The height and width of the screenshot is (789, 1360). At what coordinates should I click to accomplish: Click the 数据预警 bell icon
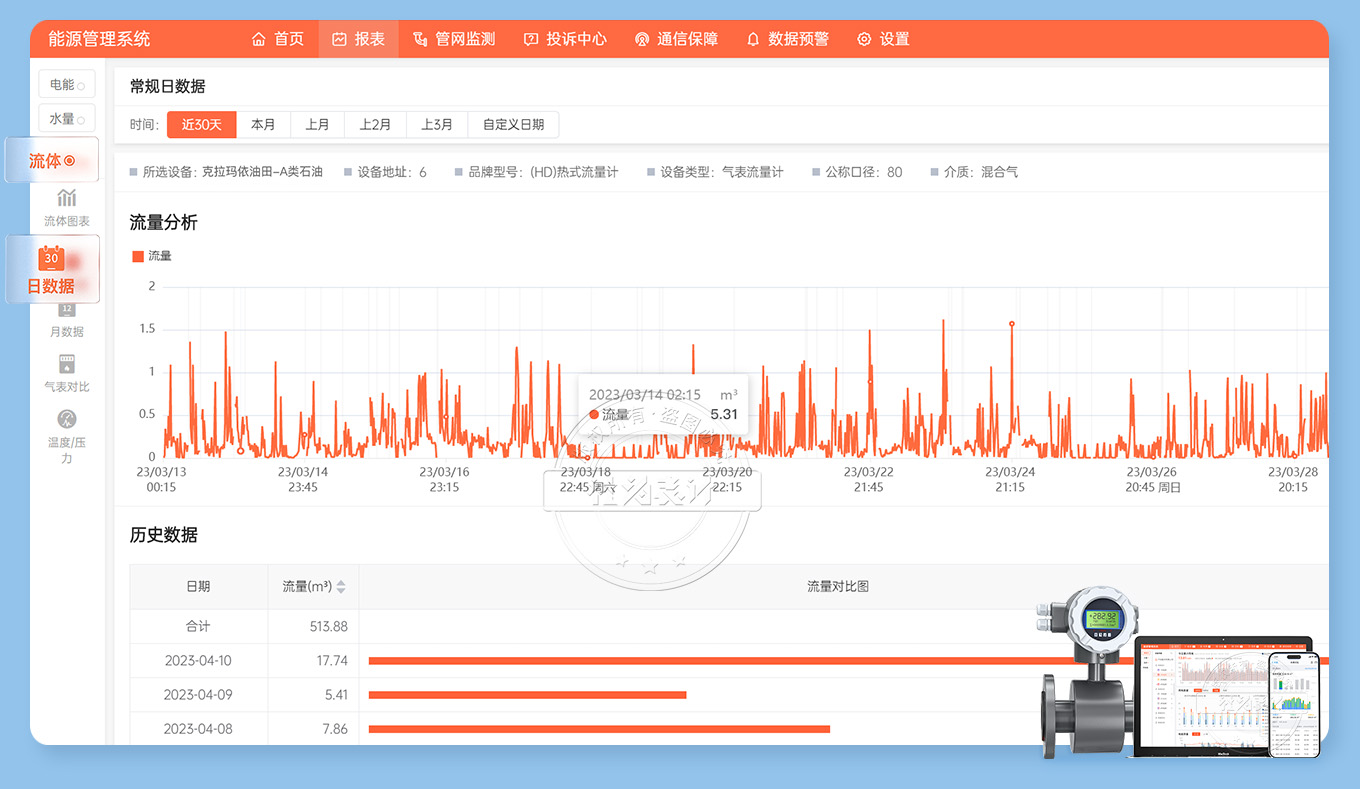pos(753,39)
